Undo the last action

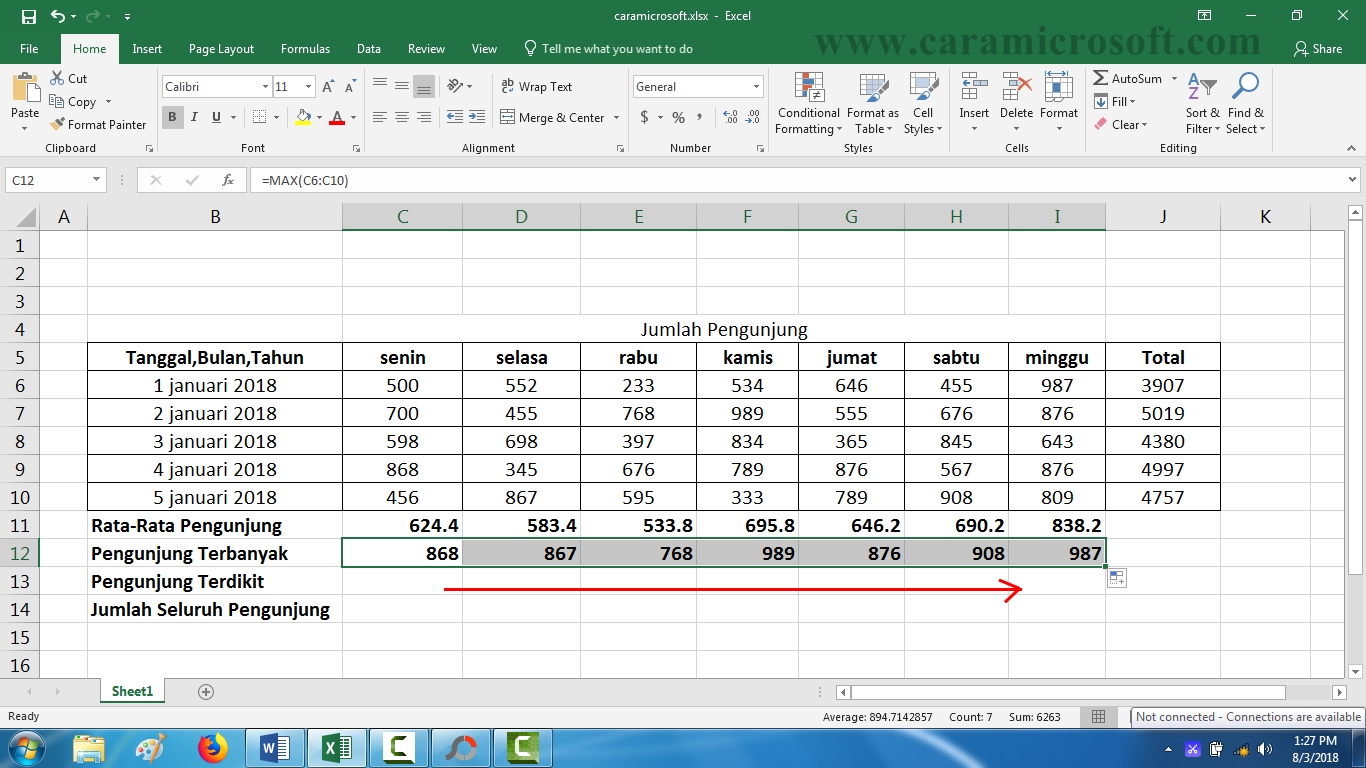[57, 17]
